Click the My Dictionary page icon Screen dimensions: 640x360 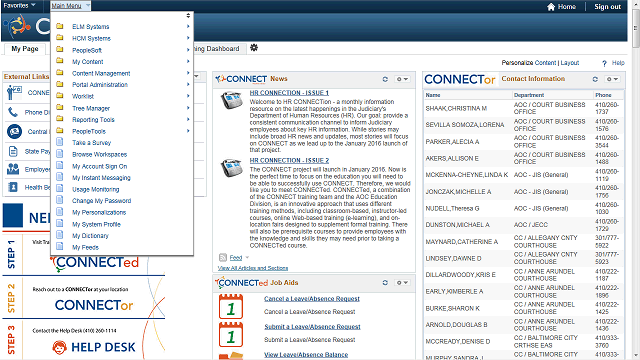point(60,235)
